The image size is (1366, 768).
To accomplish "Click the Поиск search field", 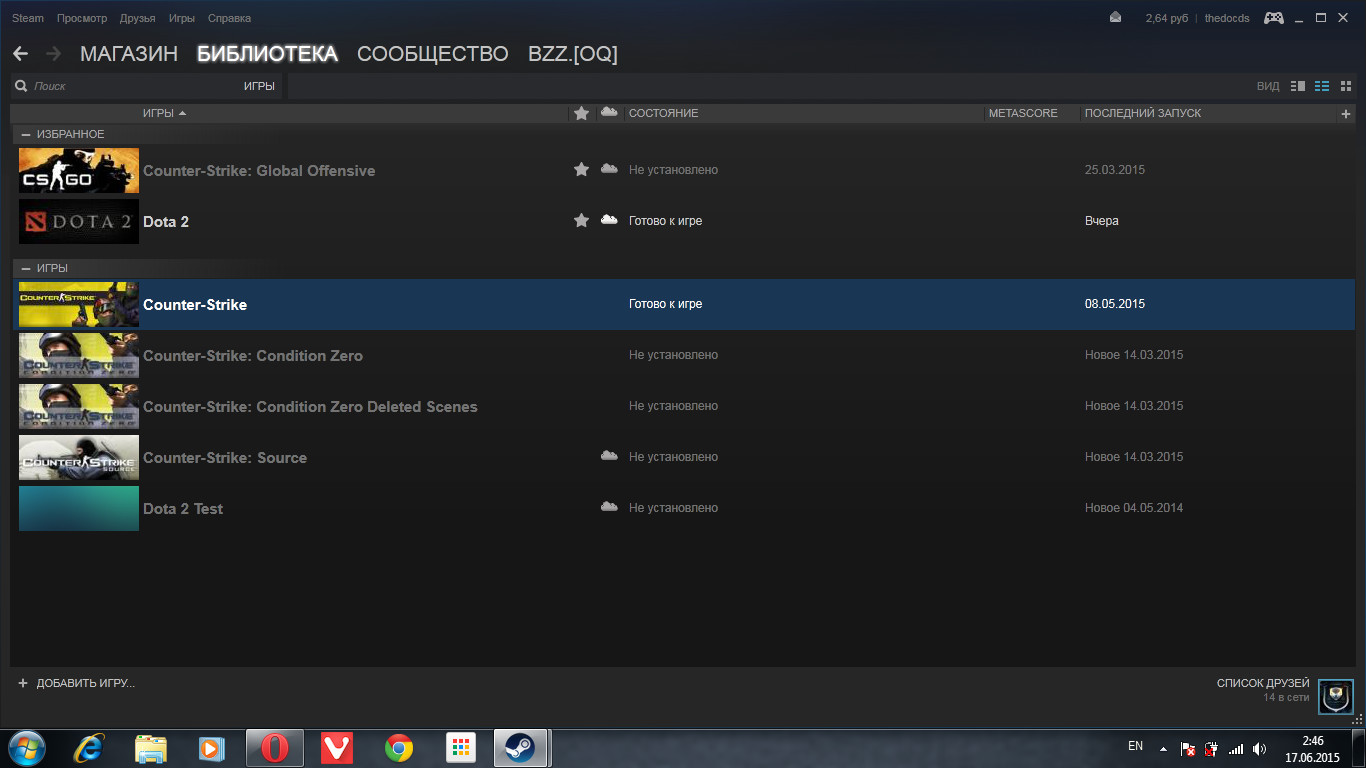I will click(125, 86).
